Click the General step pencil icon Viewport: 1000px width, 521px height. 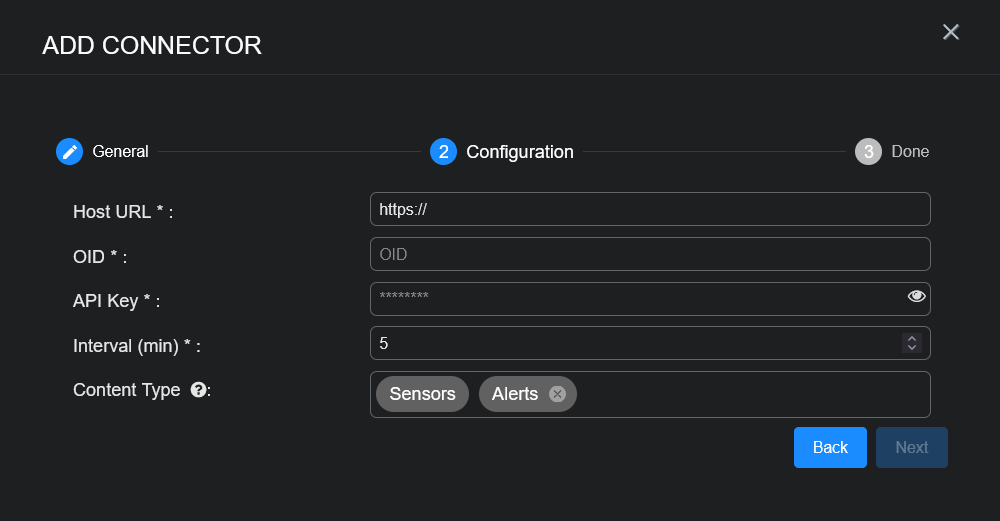pos(69,152)
